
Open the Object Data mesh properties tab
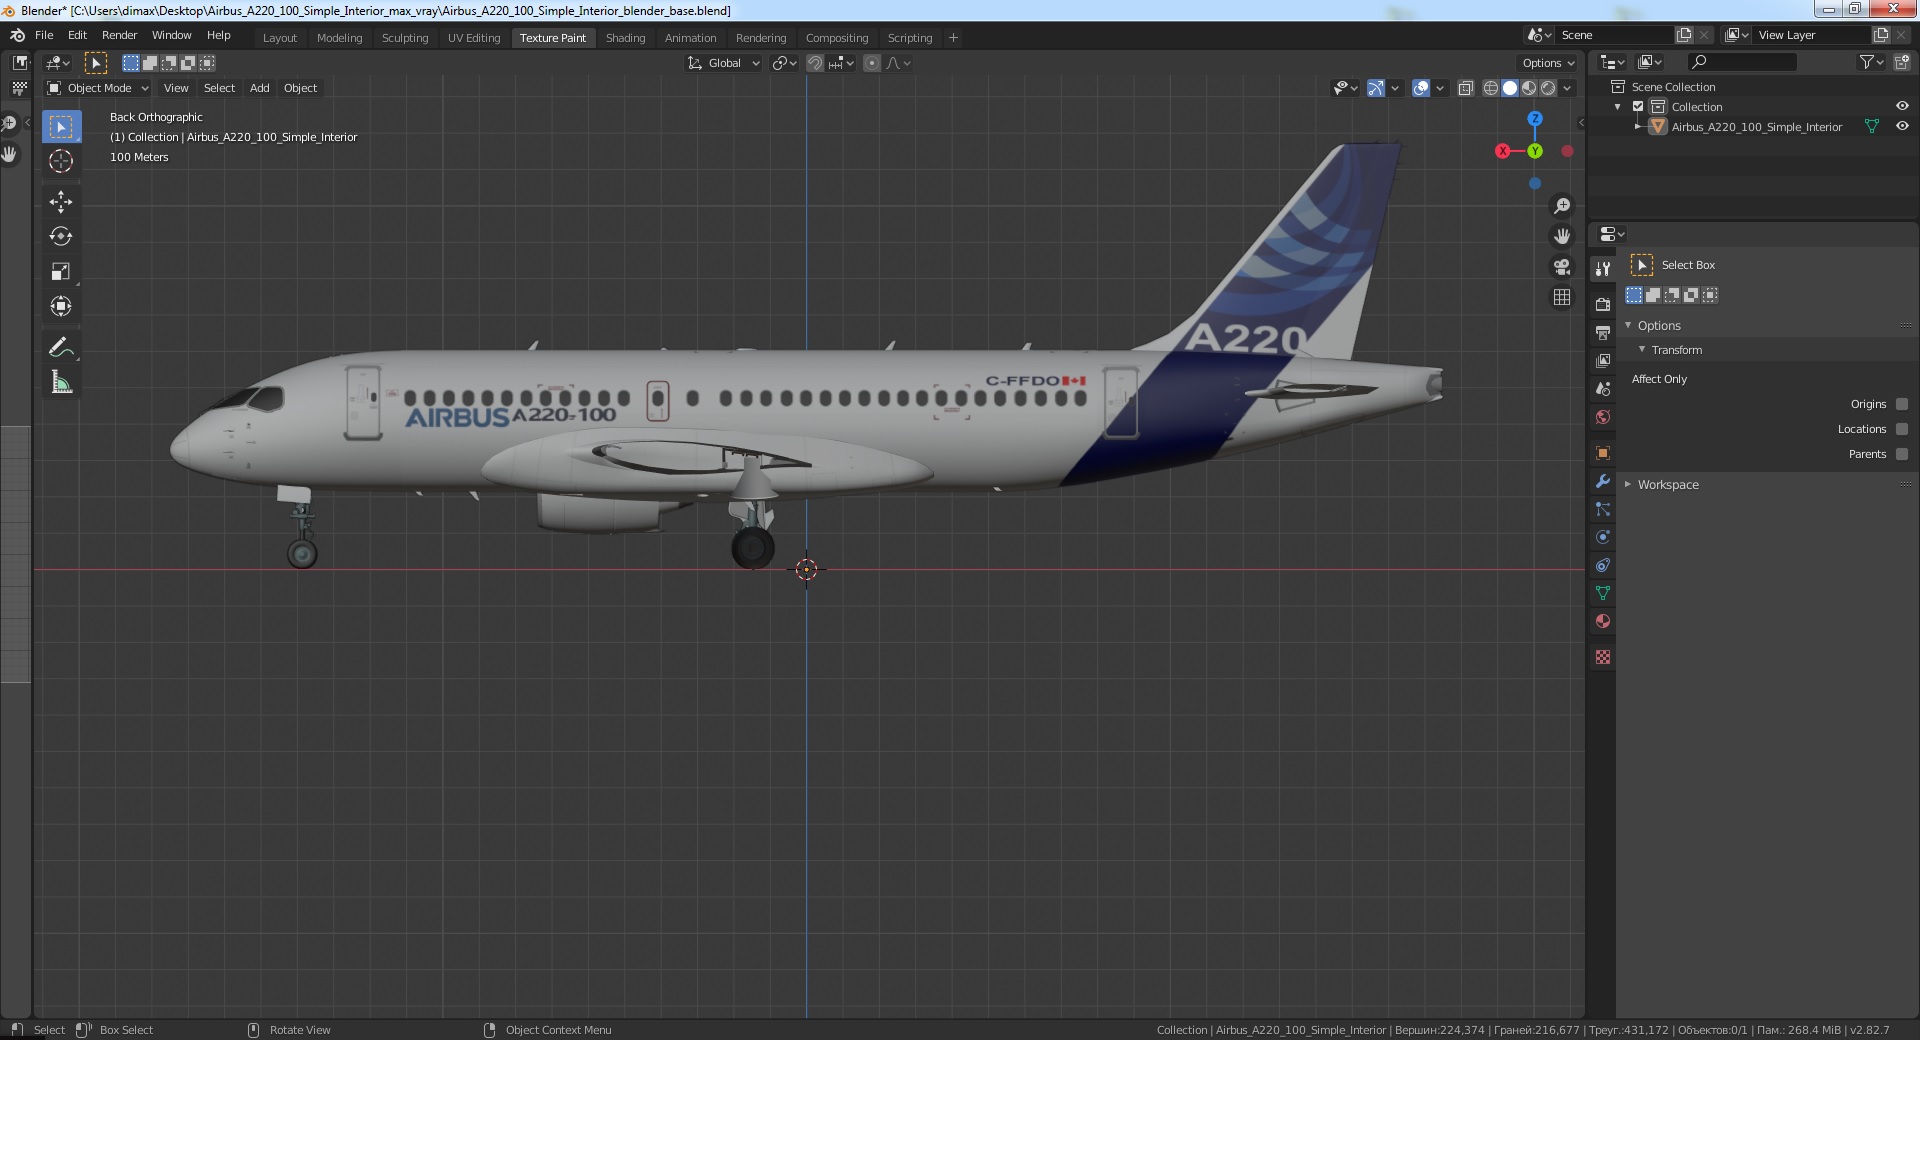(x=1603, y=593)
